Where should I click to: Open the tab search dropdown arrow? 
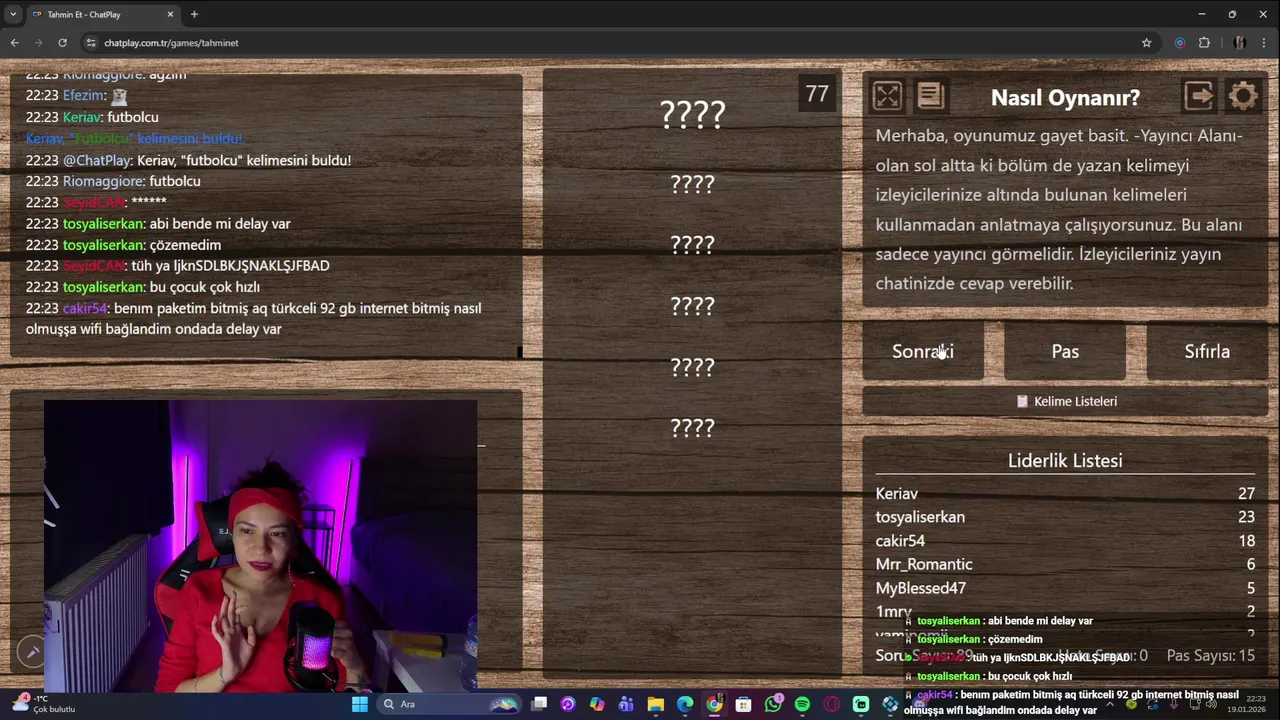tap(13, 14)
